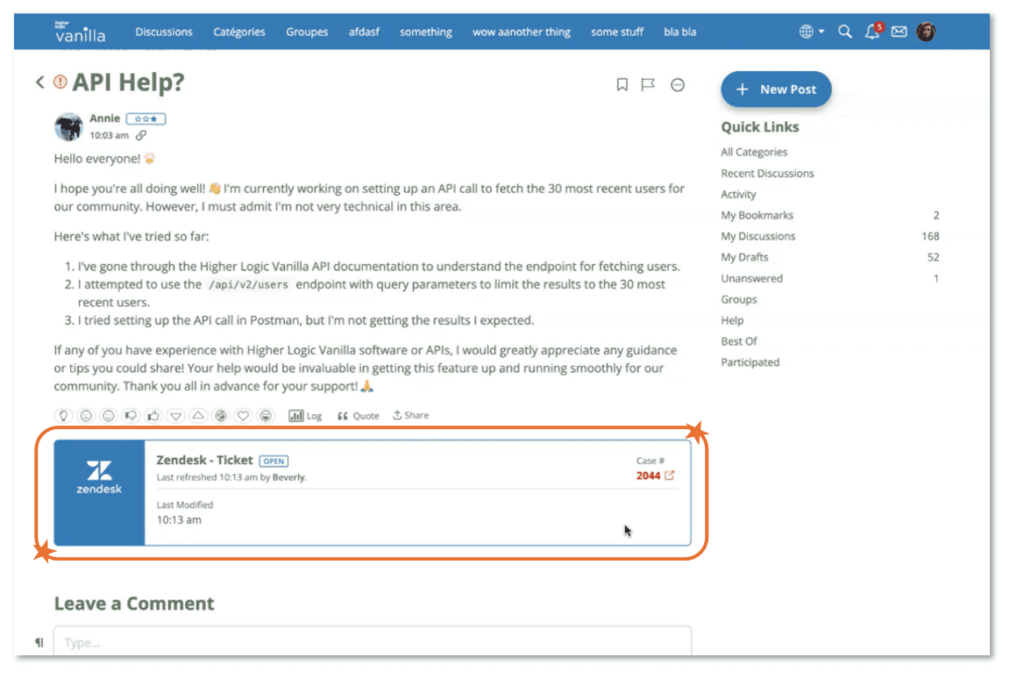Copy the permalink icon next to 10:03 am
This screenshot has height=686, width=1024.
141,135
